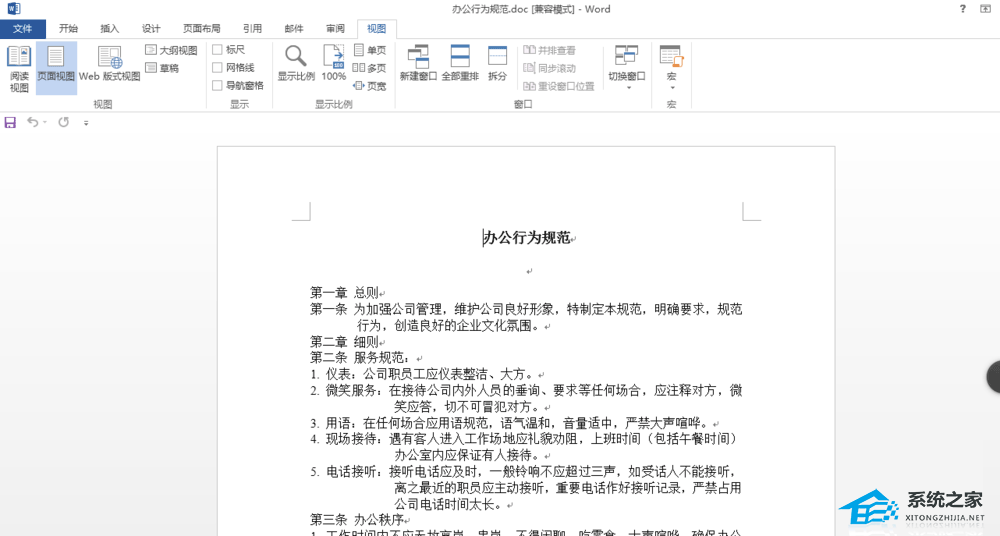Select the View tab (视图)
The width and height of the screenshot is (1000, 536).
click(376, 29)
